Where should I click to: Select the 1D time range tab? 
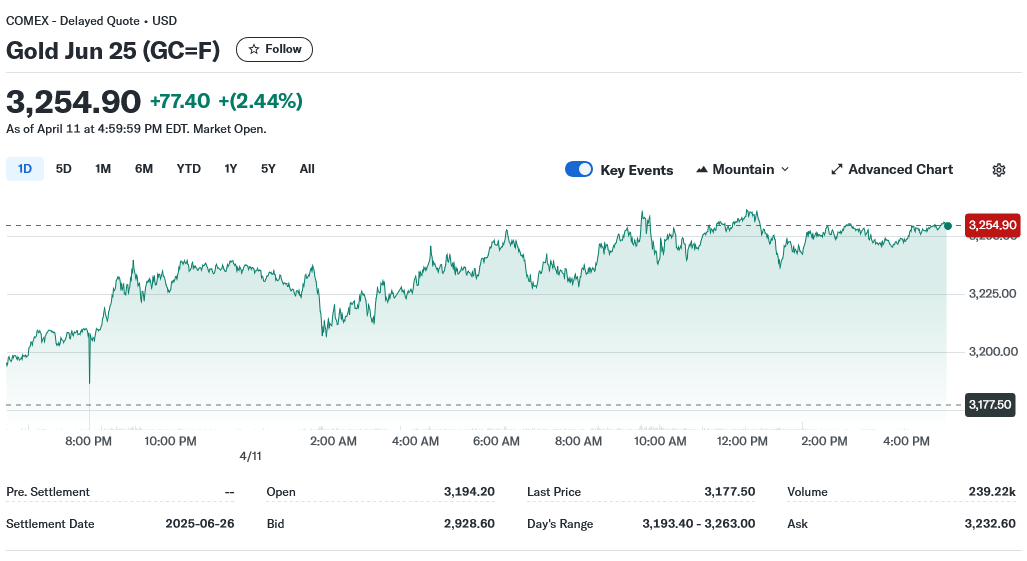[25, 169]
